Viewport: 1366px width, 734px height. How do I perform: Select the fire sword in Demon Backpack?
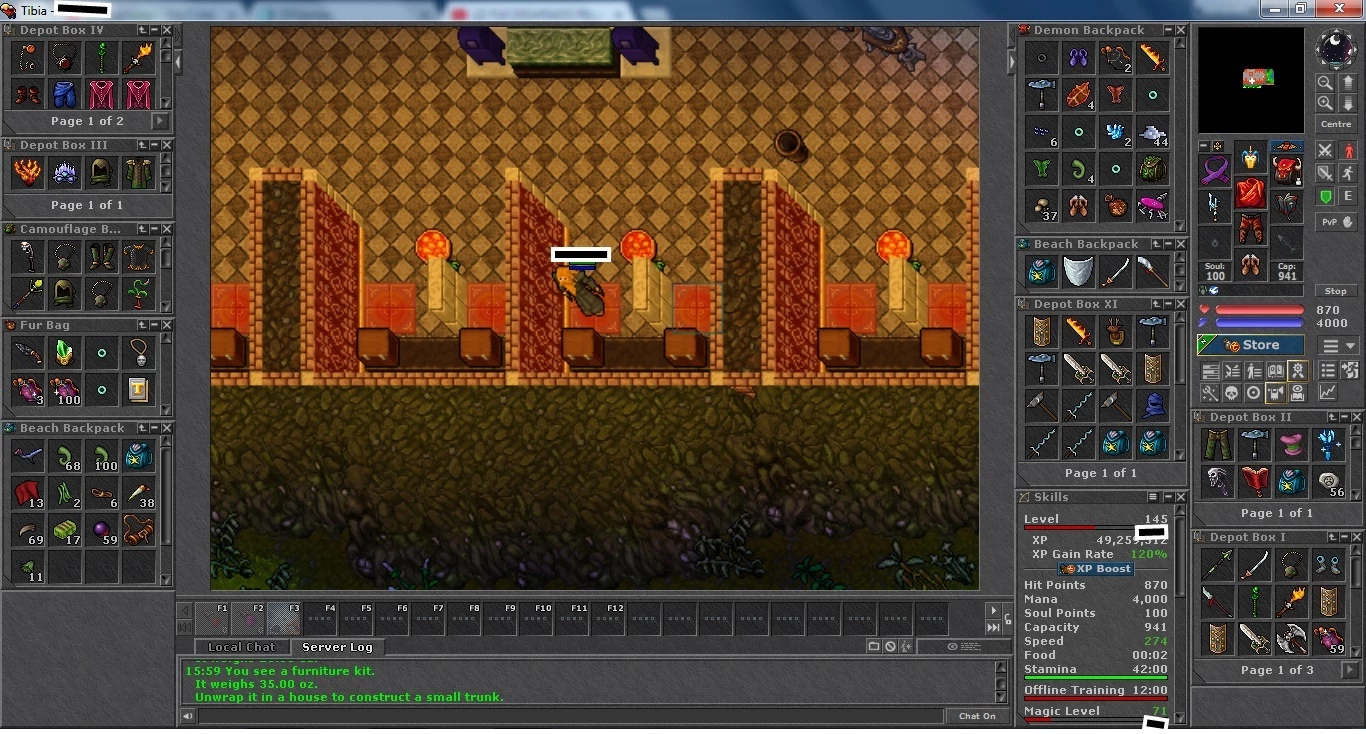[x=1153, y=59]
